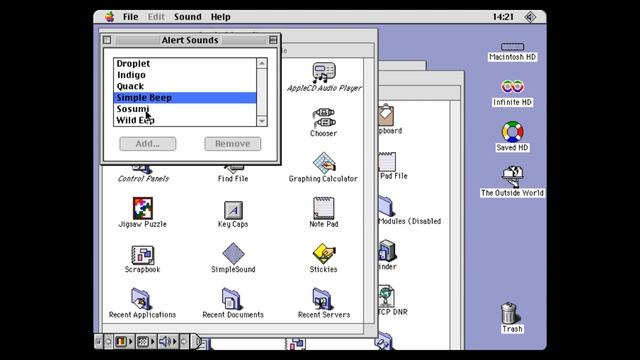Select the SimpleSound application icon
Viewport: 640px width, 360px height.
pos(233,253)
